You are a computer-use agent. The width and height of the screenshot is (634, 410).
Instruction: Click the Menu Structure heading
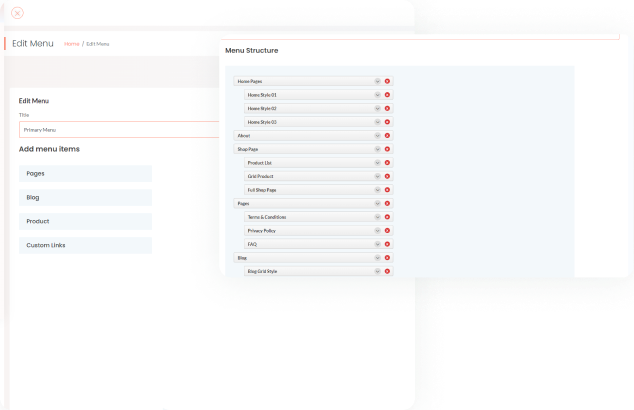[x=251, y=51]
